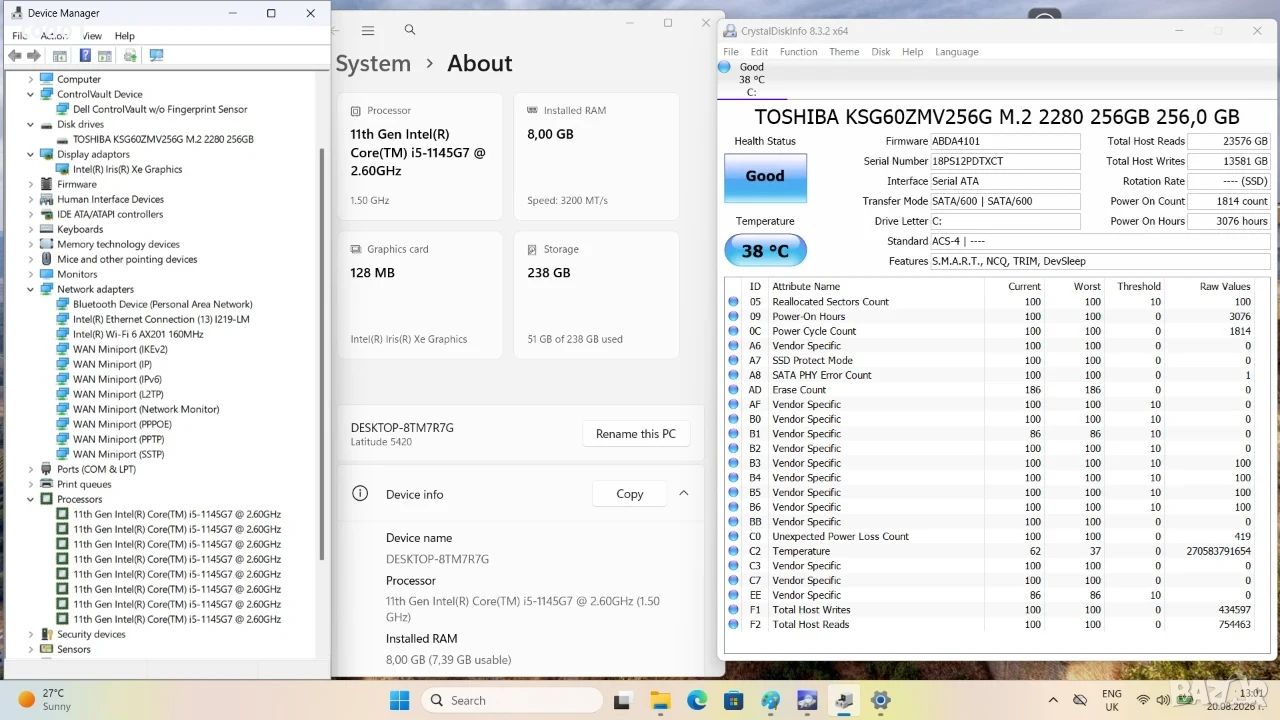Launch Microsoft Edge from the taskbar
Screen dimensions: 1280x720
[x=697, y=700]
